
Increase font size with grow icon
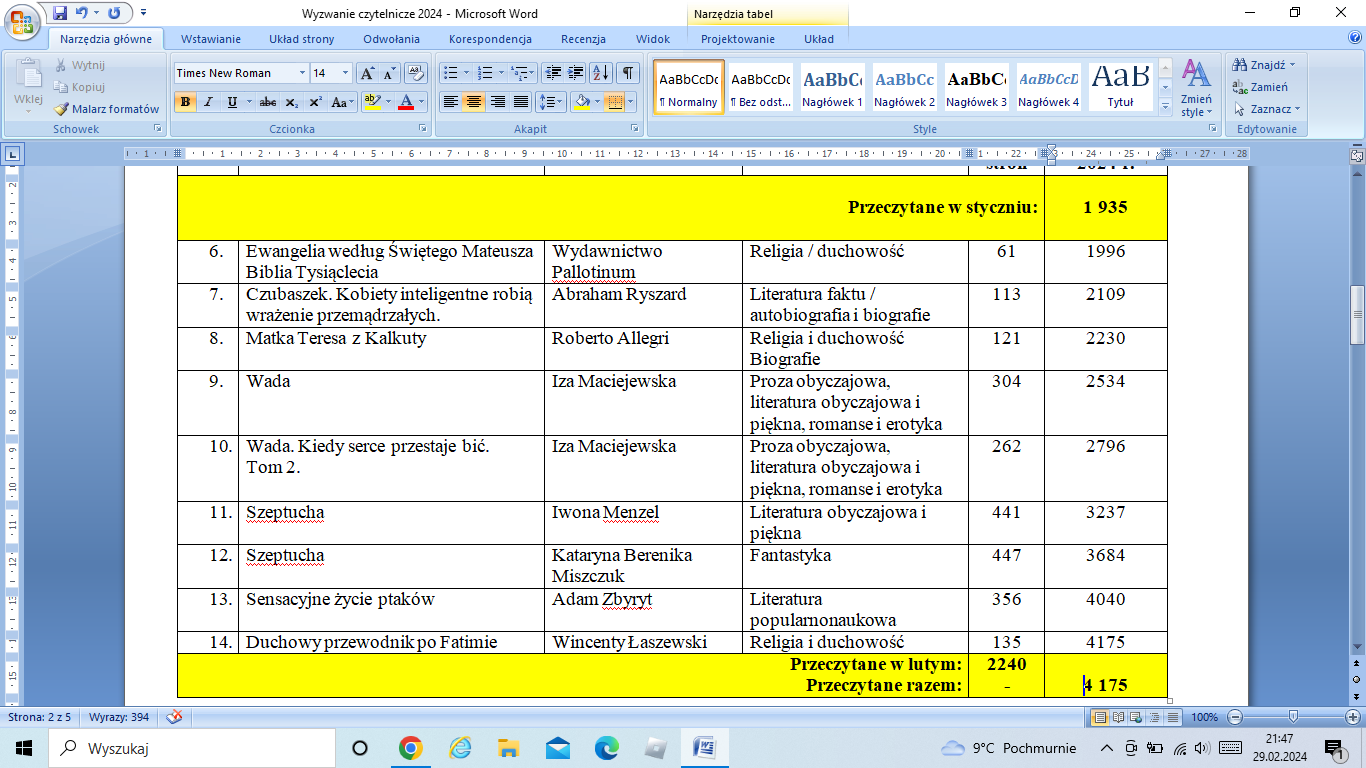click(x=367, y=73)
